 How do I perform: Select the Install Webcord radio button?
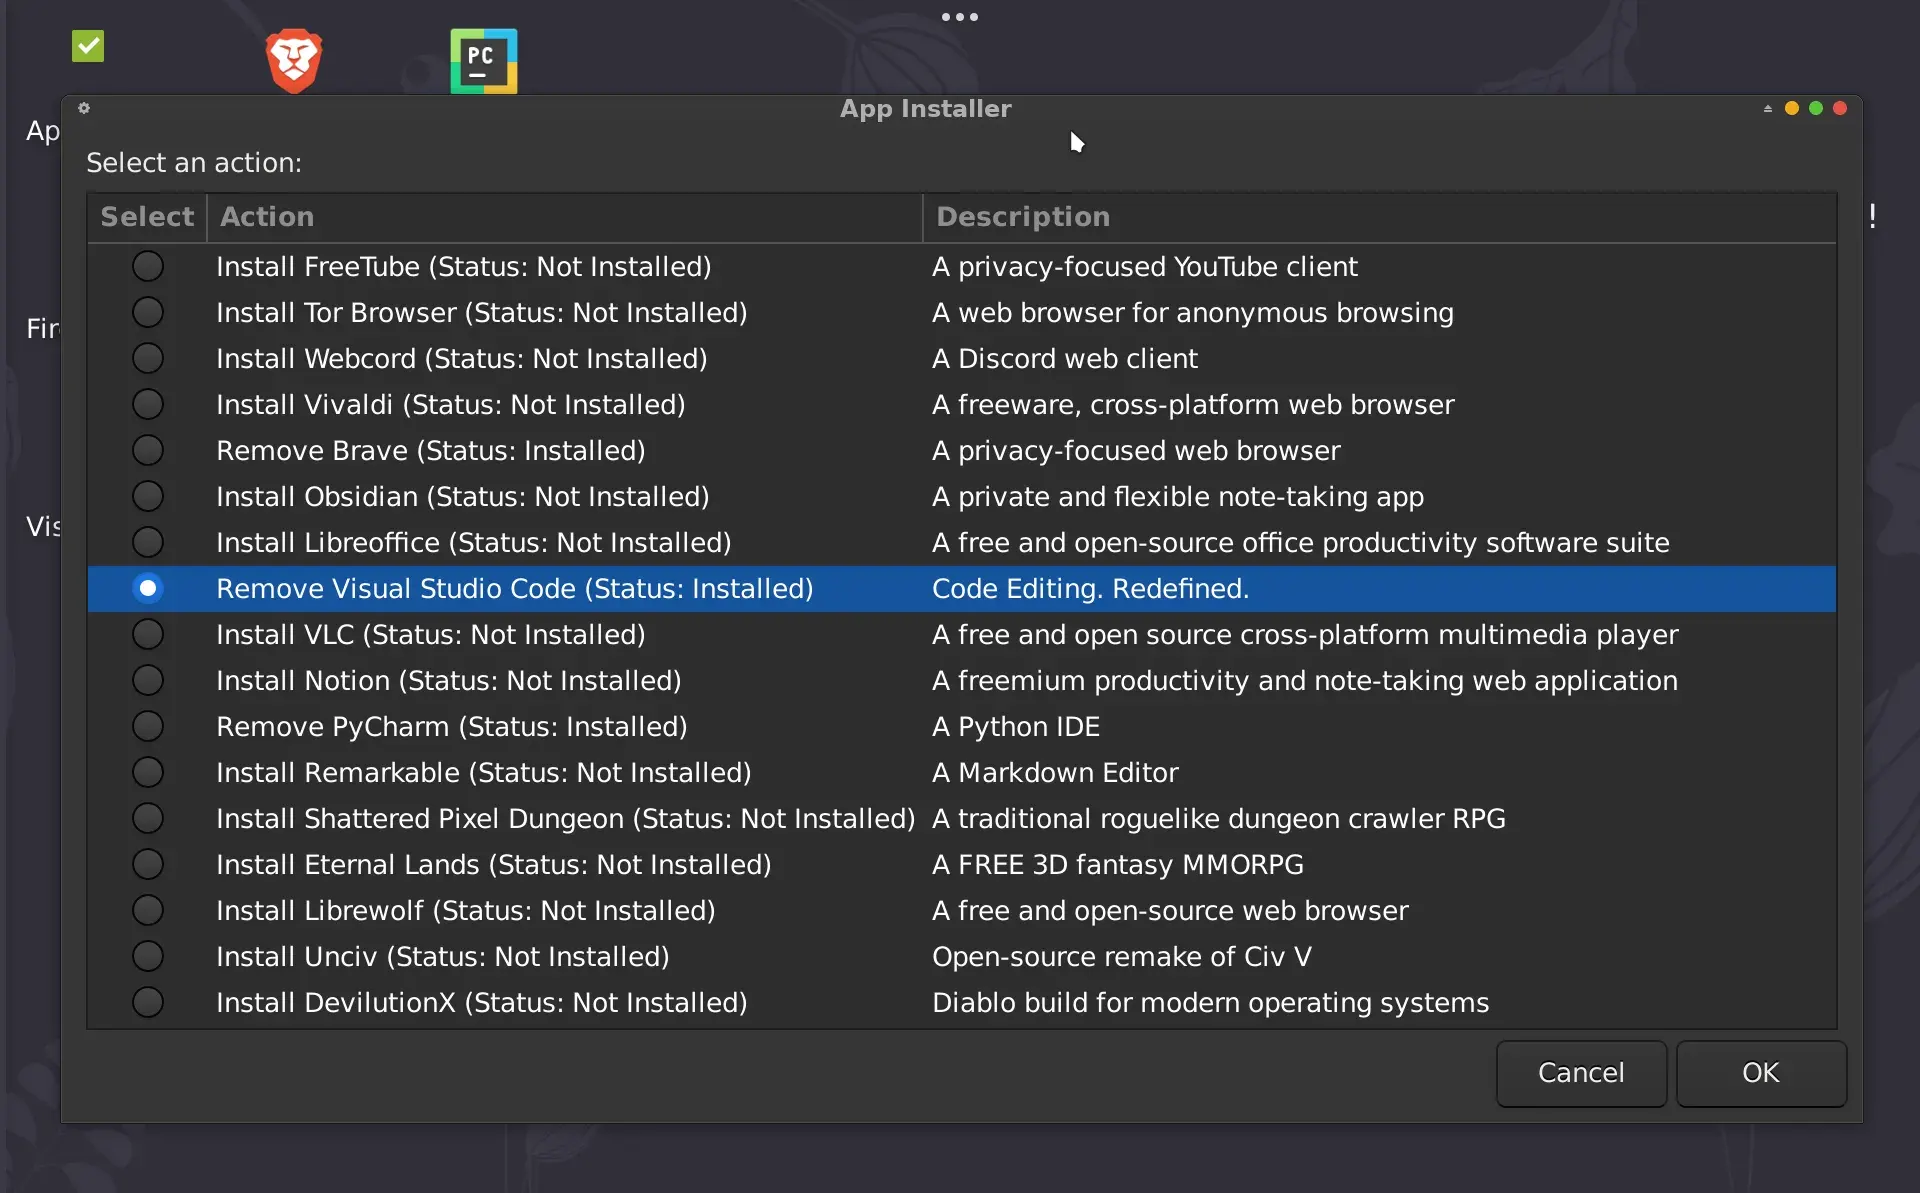(148, 358)
